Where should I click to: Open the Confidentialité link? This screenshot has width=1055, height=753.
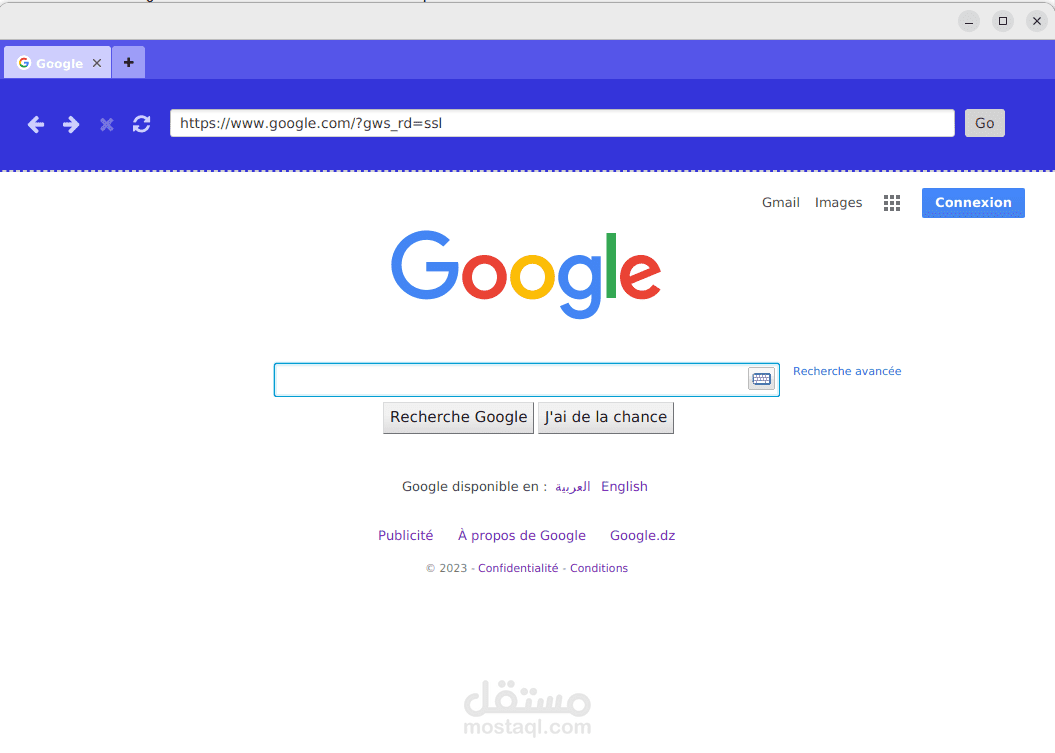coord(518,568)
